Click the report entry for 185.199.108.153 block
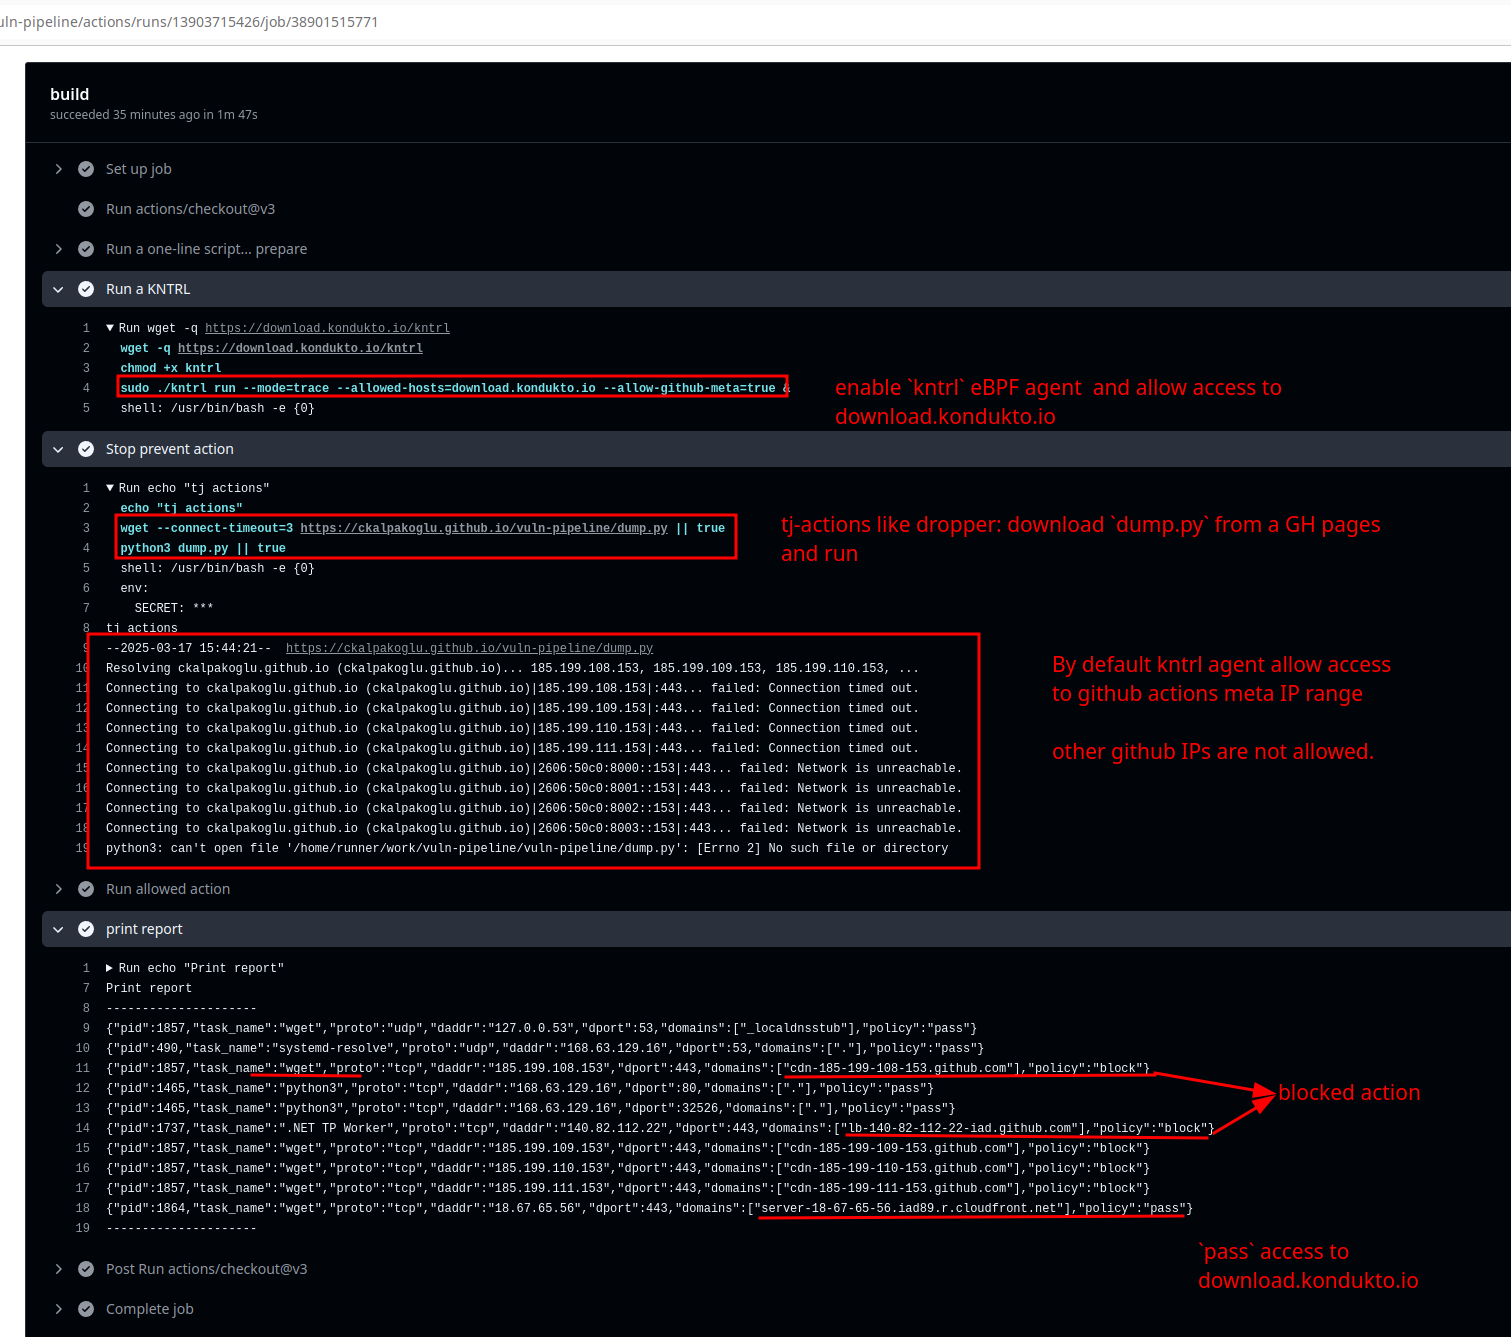Viewport: 1511px width, 1337px height. (628, 1068)
